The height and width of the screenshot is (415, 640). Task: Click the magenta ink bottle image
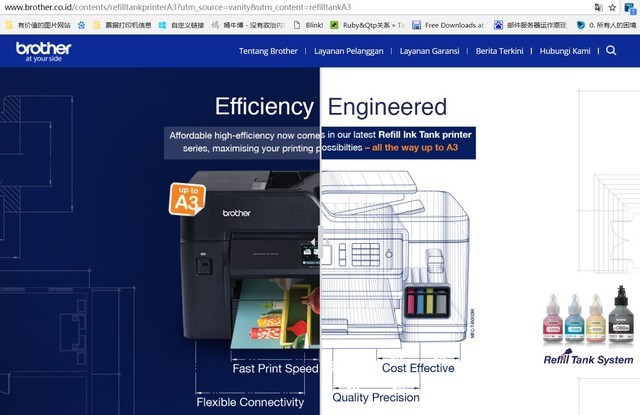point(553,317)
